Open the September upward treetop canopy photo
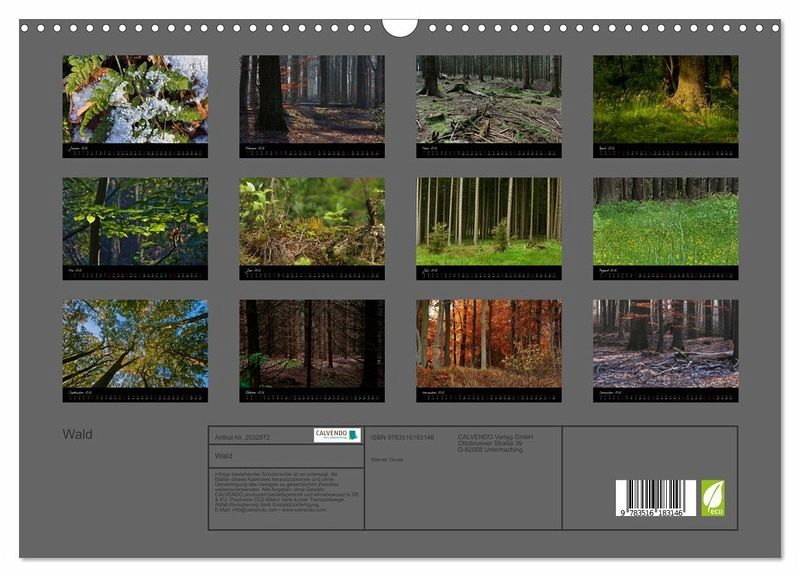Image resolution: width=800 pixels, height=577 pixels. coord(135,344)
